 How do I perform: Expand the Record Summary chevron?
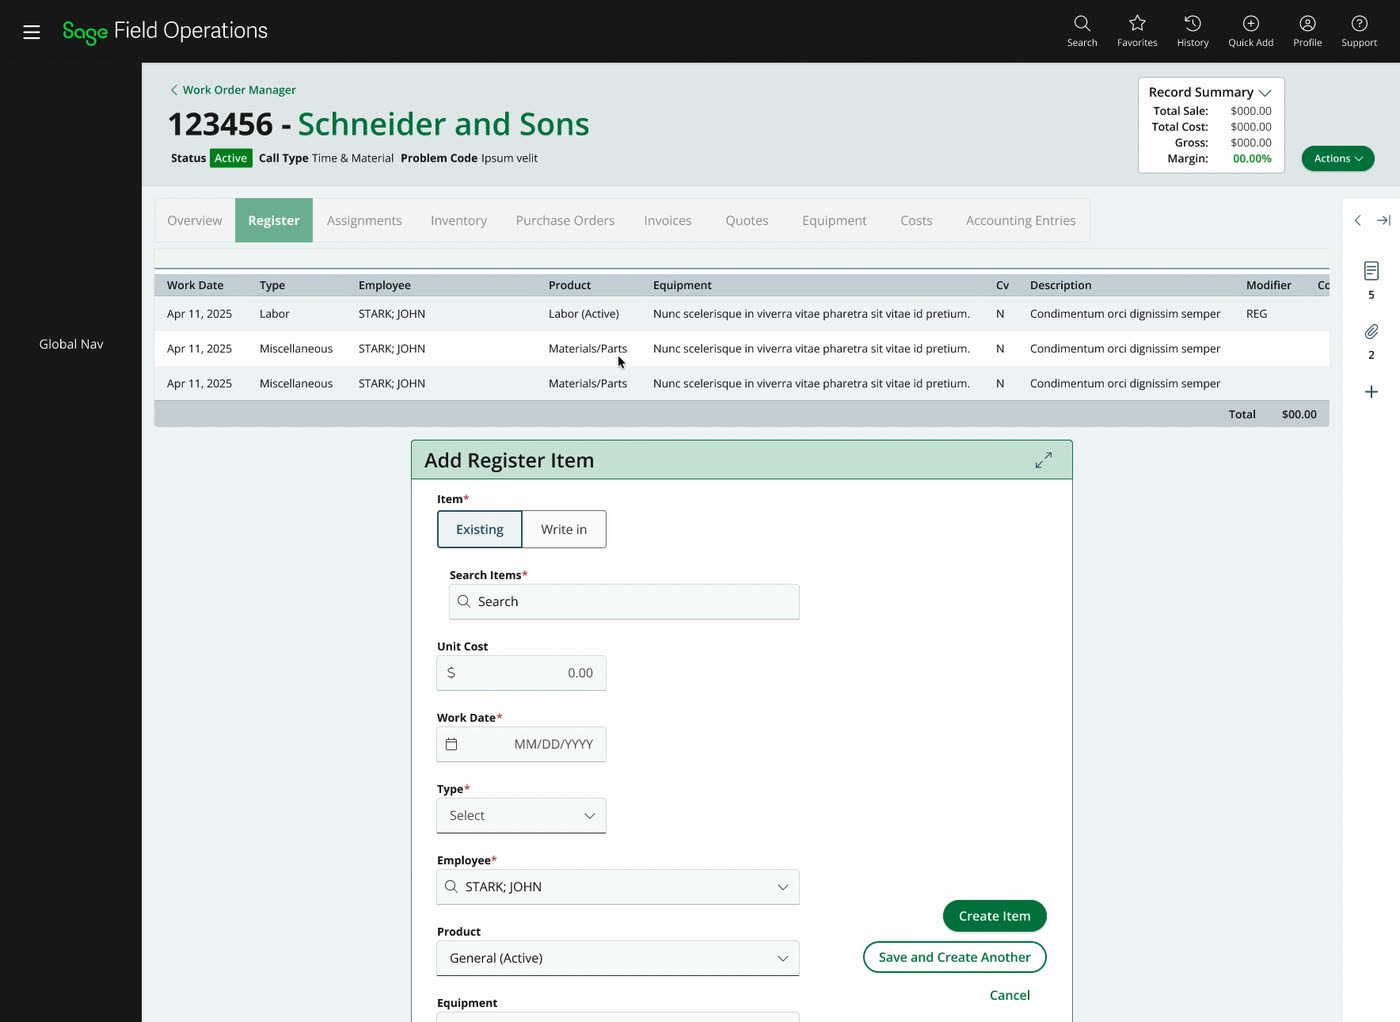point(1265,93)
